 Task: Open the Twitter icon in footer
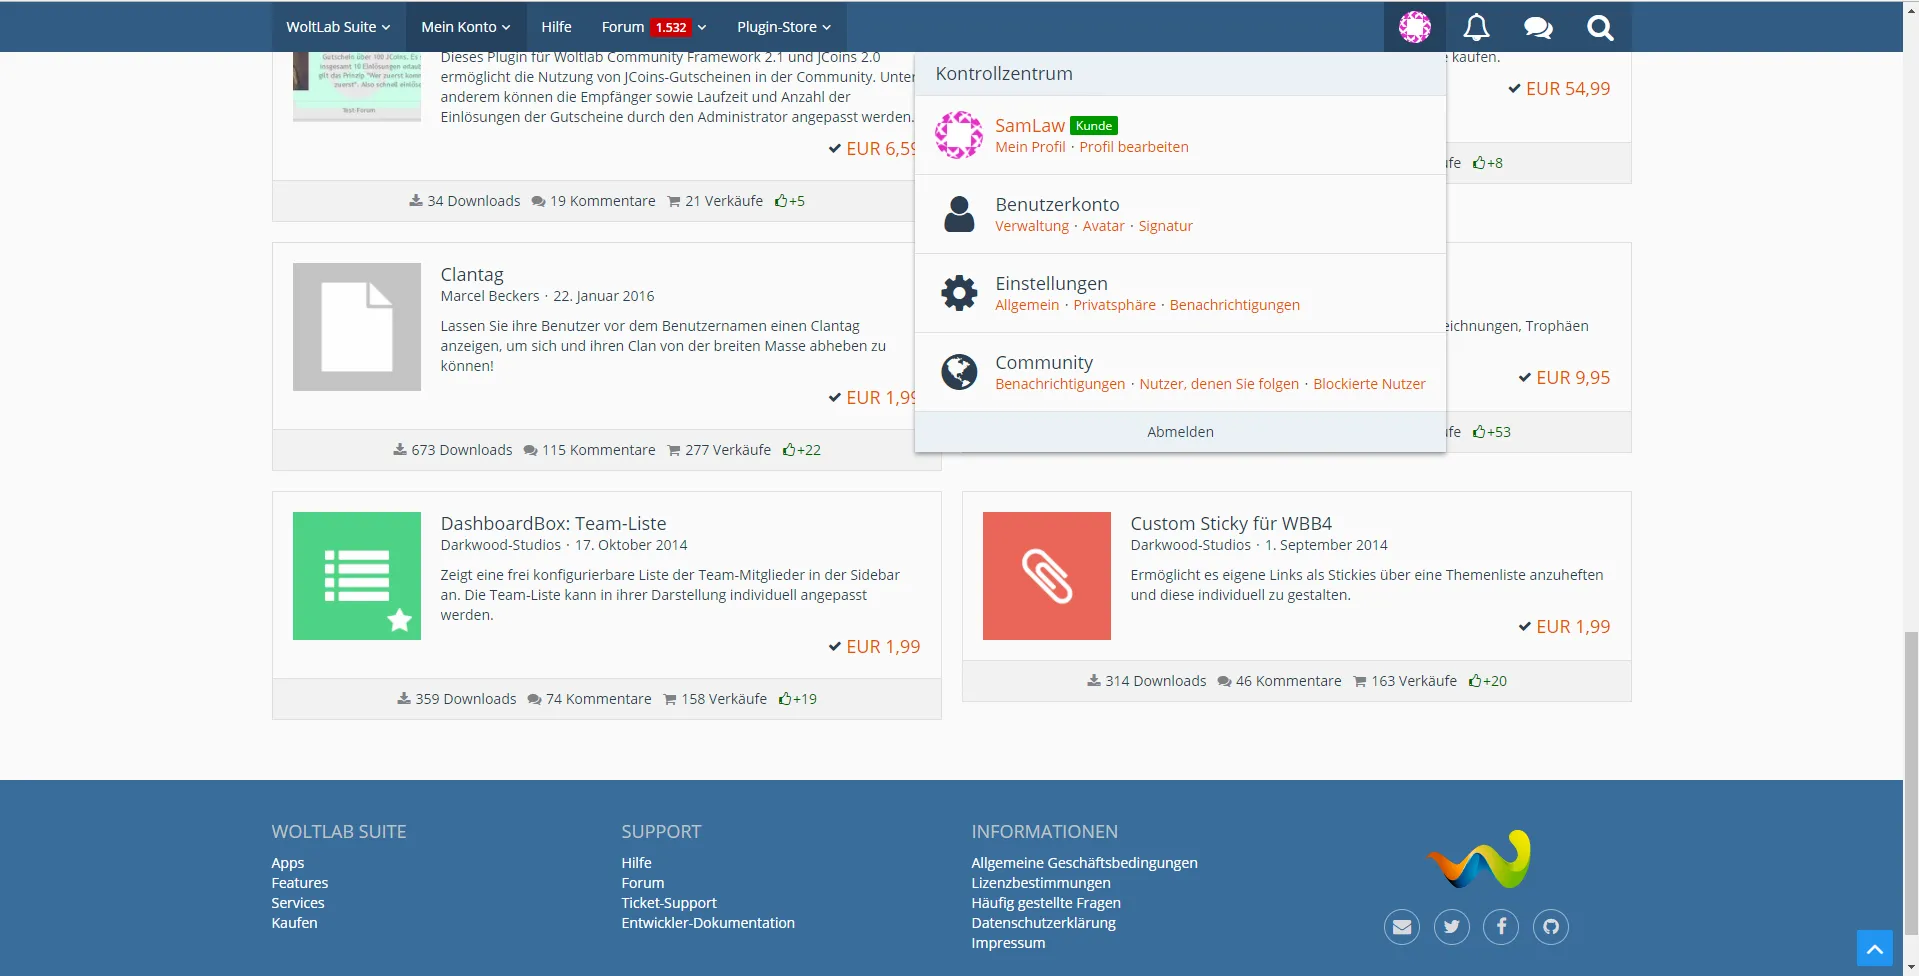[x=1451, y=927]
